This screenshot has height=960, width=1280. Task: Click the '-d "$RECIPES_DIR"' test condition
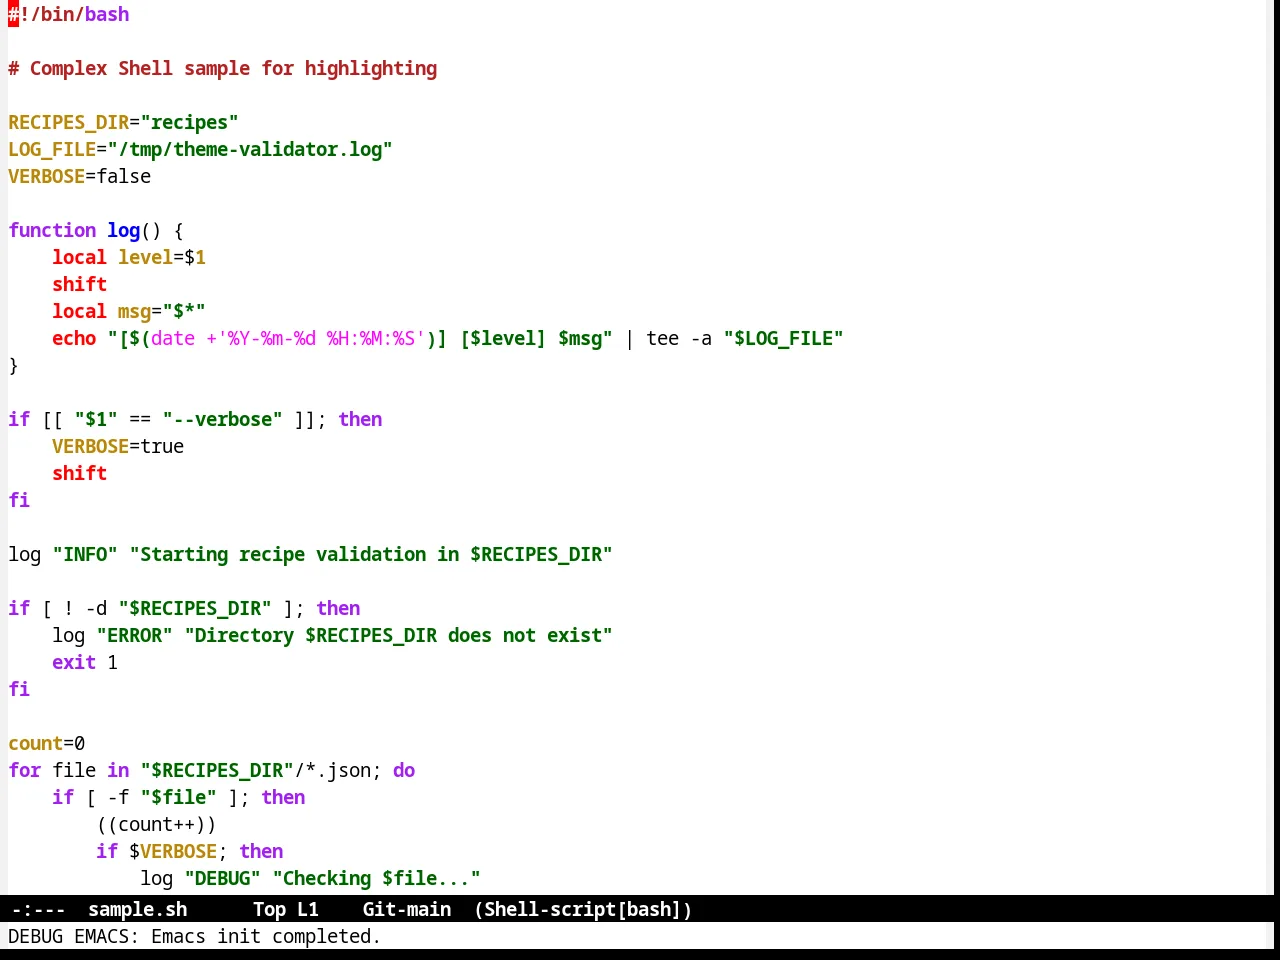[x=178, y=608]
